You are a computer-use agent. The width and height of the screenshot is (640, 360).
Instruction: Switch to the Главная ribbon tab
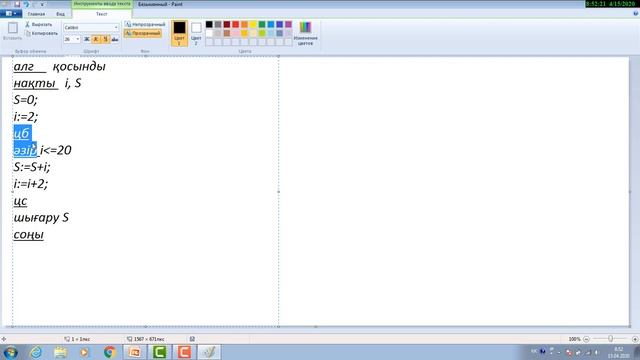pos(36,14)
